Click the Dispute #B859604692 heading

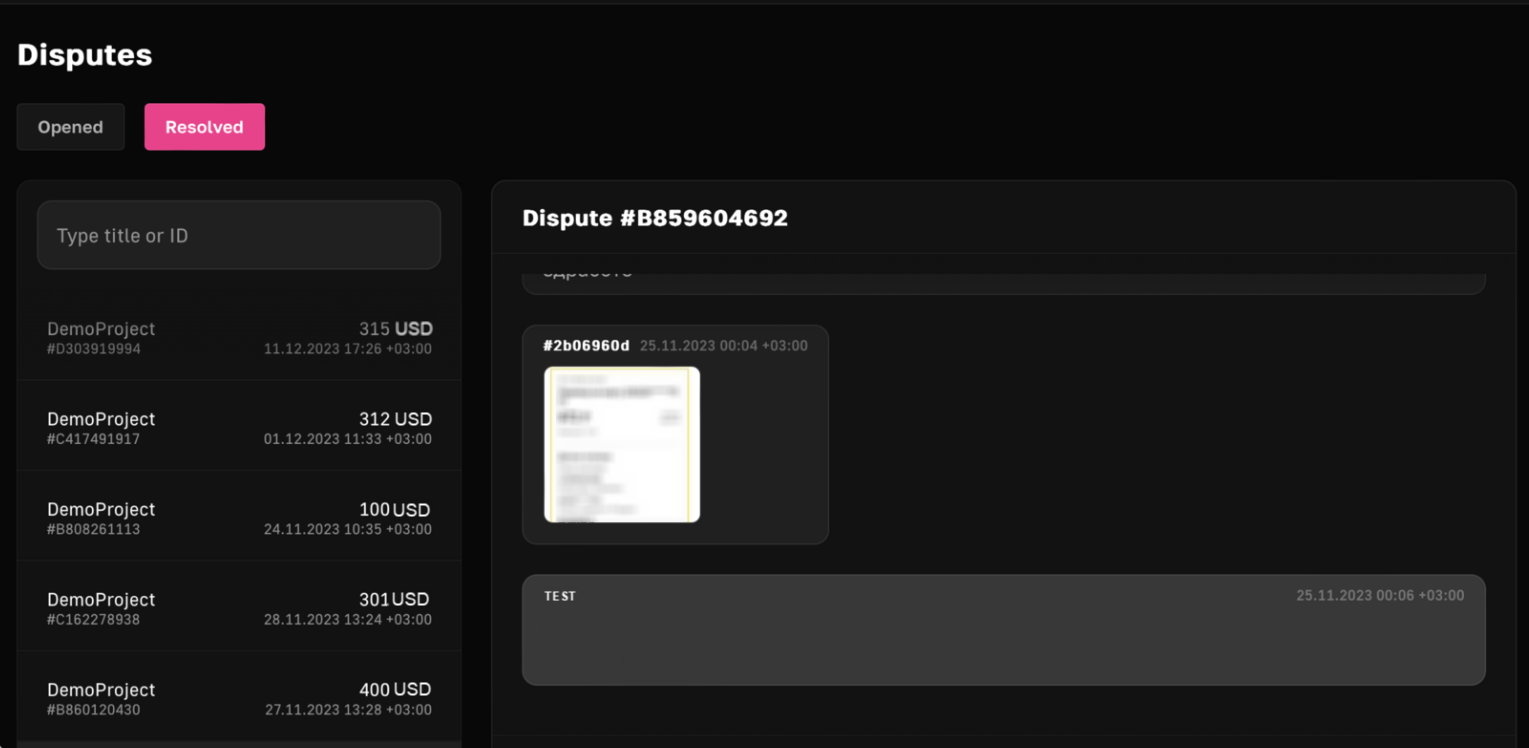[x=655, y=218]
